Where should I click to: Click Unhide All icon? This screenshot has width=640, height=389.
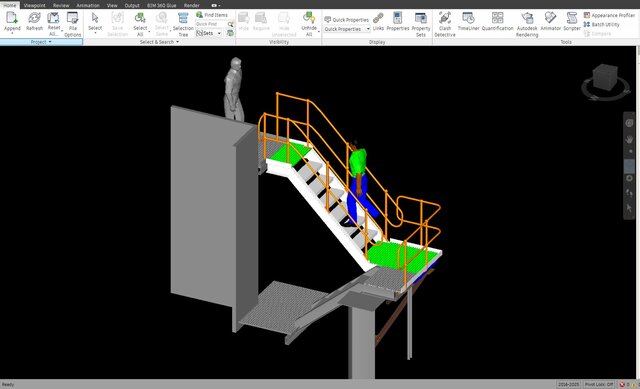309,18
